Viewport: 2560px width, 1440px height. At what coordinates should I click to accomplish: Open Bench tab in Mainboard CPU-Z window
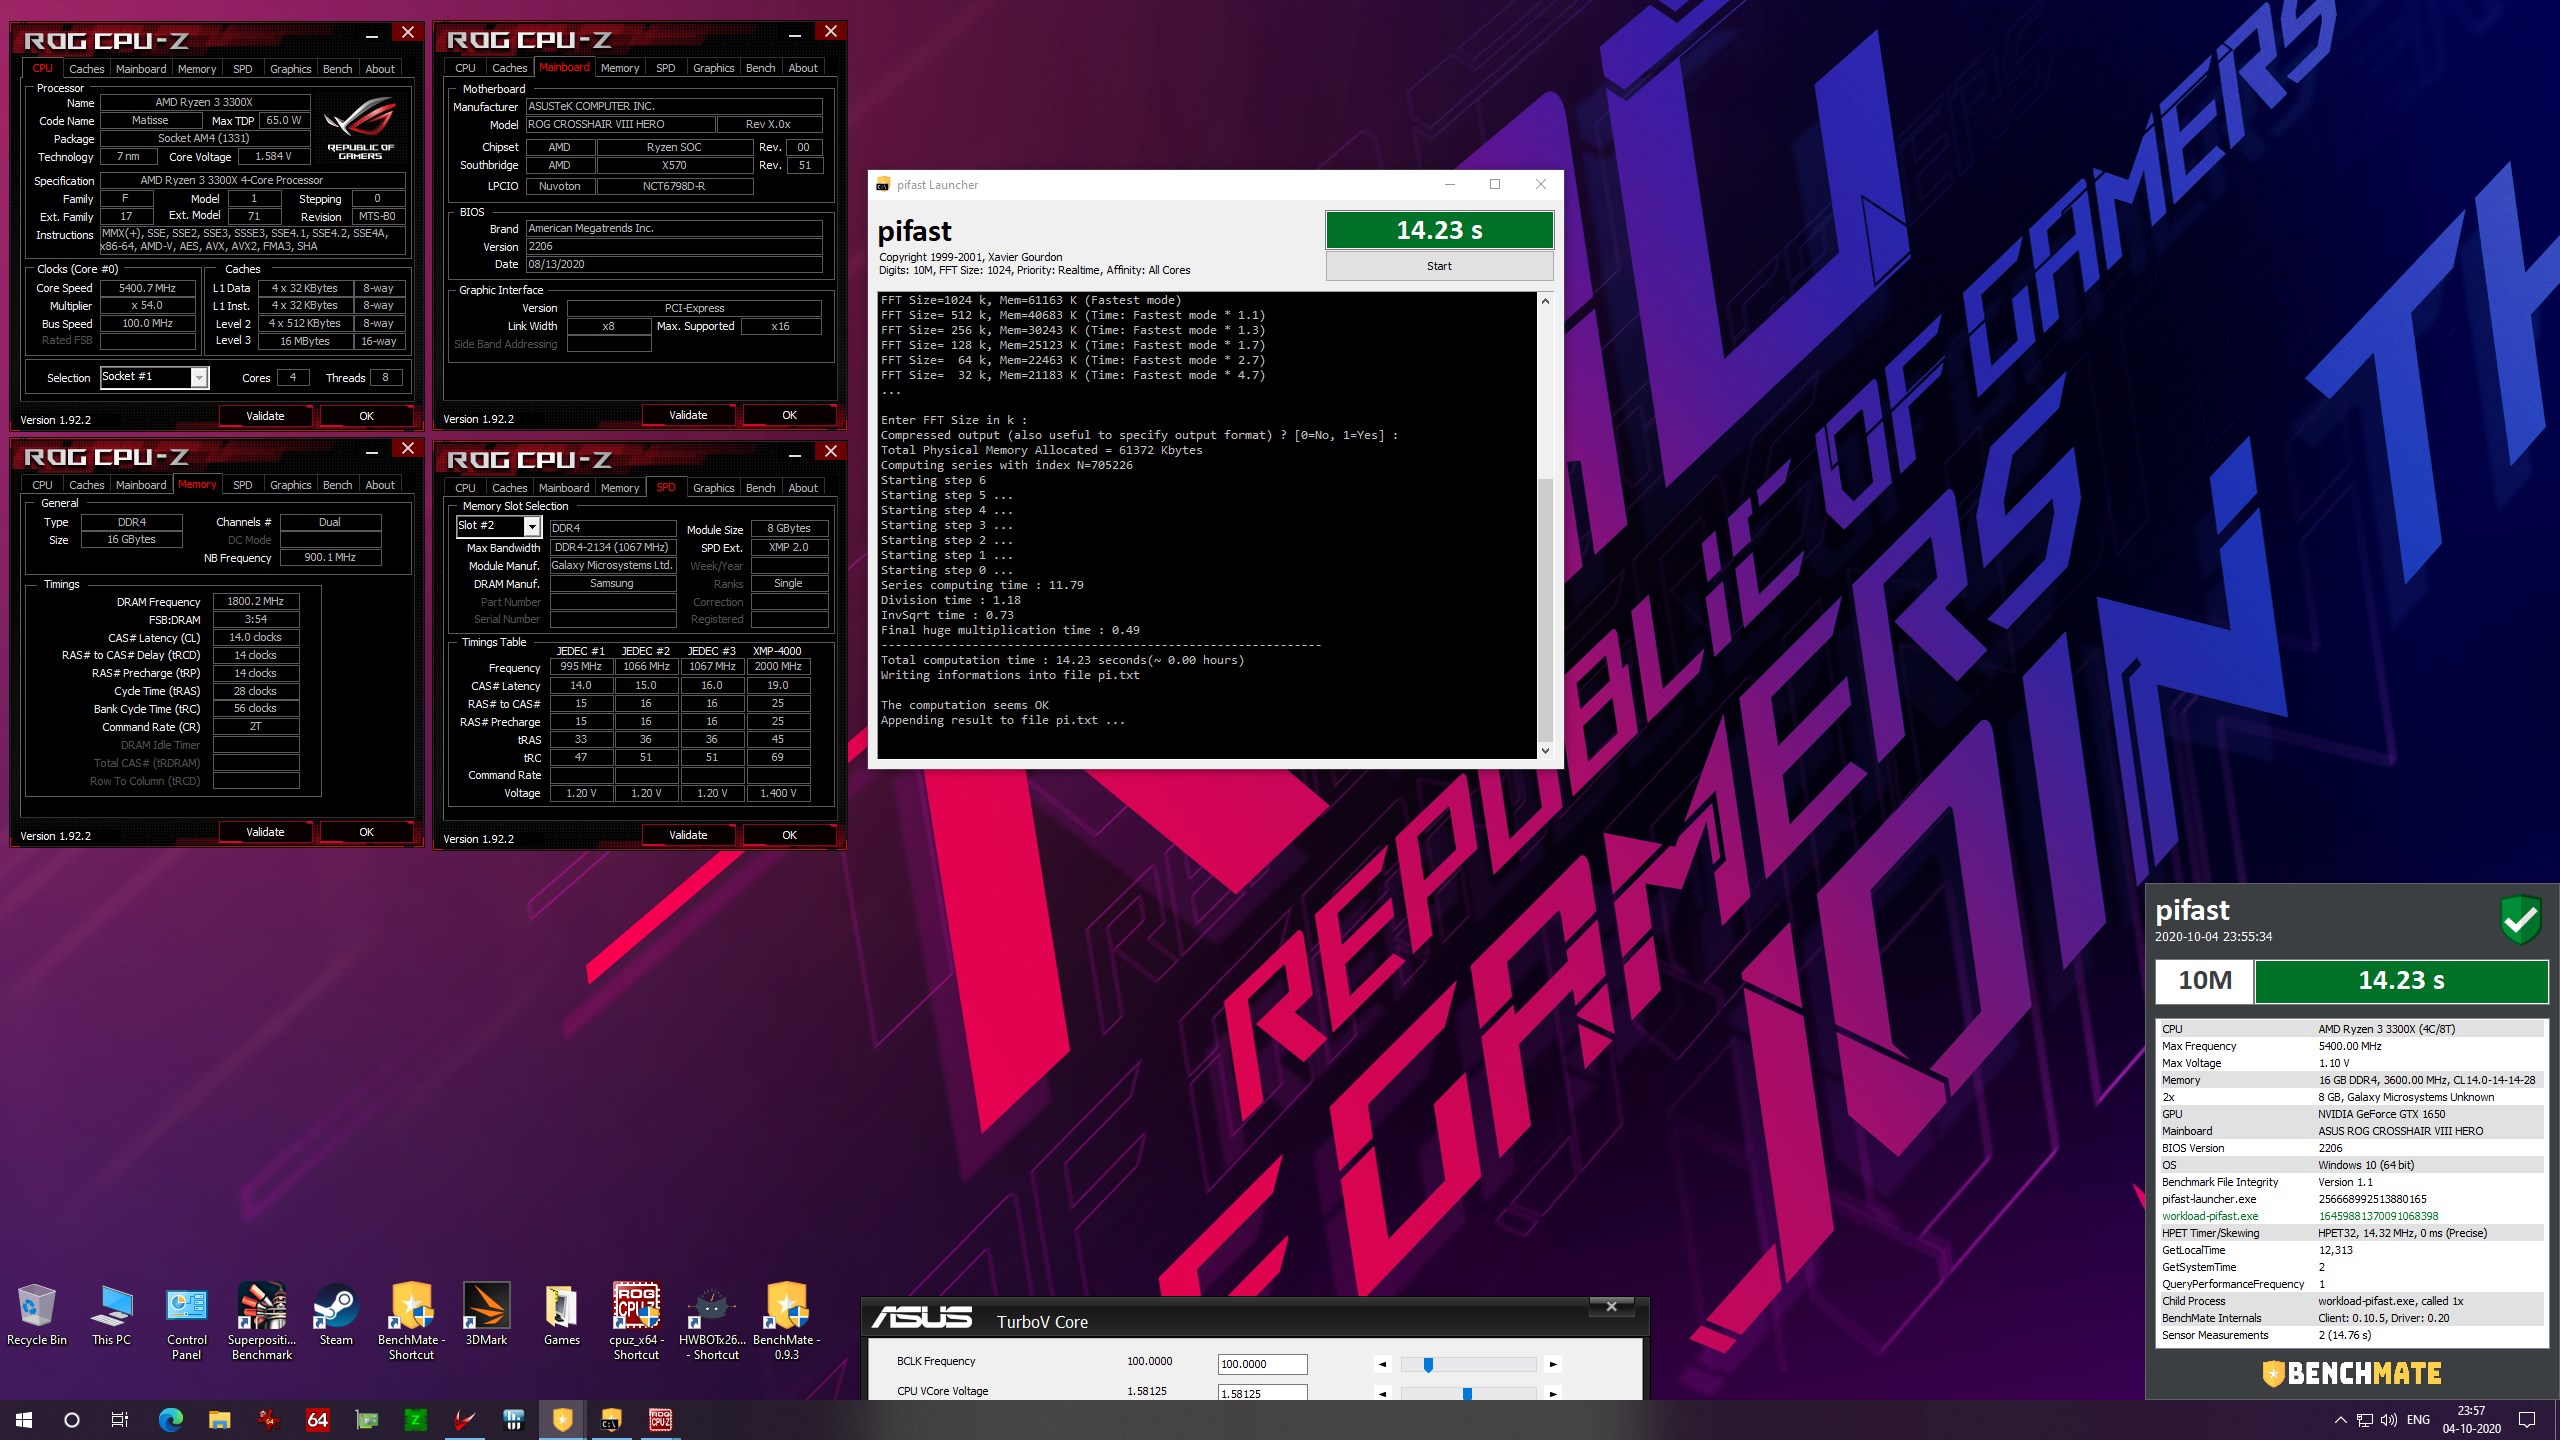pos(760,68)
